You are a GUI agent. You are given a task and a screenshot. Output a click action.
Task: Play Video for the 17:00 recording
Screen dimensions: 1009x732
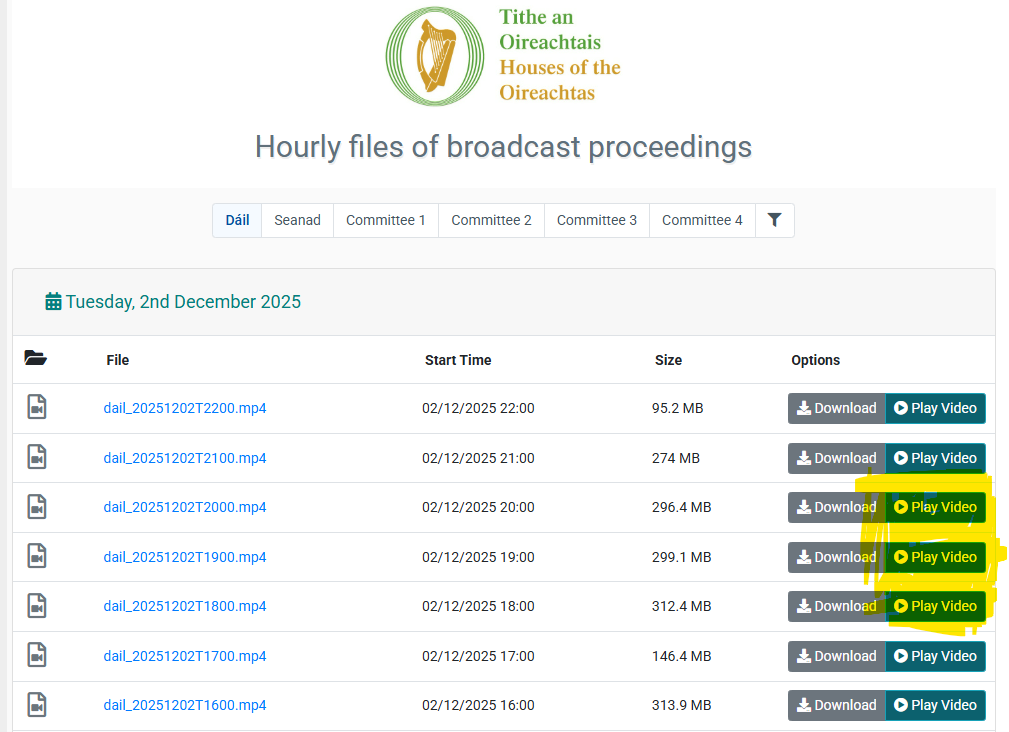point(935,656)
